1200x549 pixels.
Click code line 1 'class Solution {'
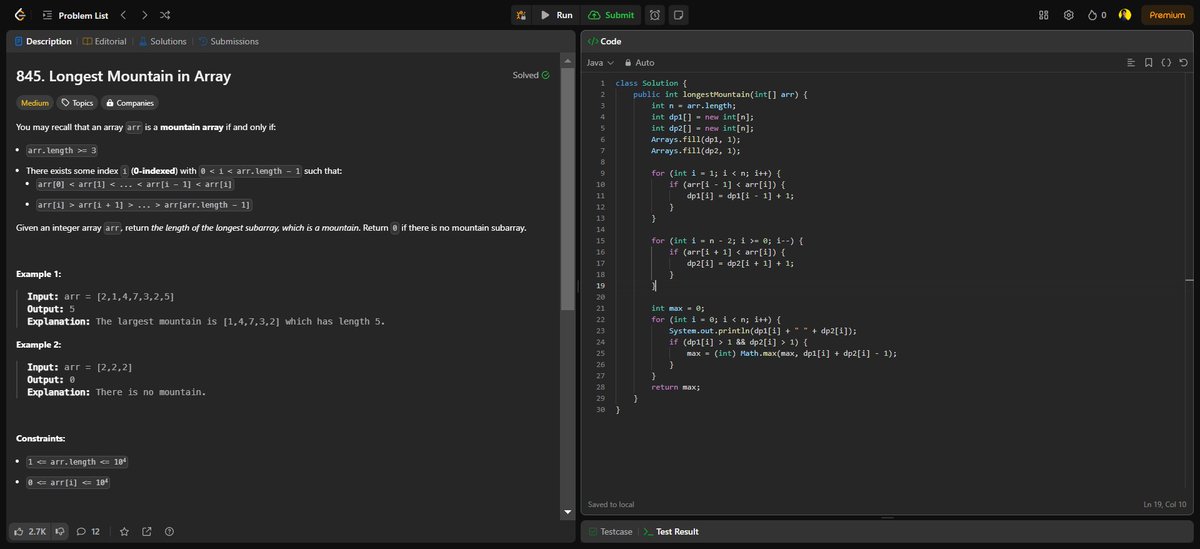pyautogui.click(x=651, y=83)
